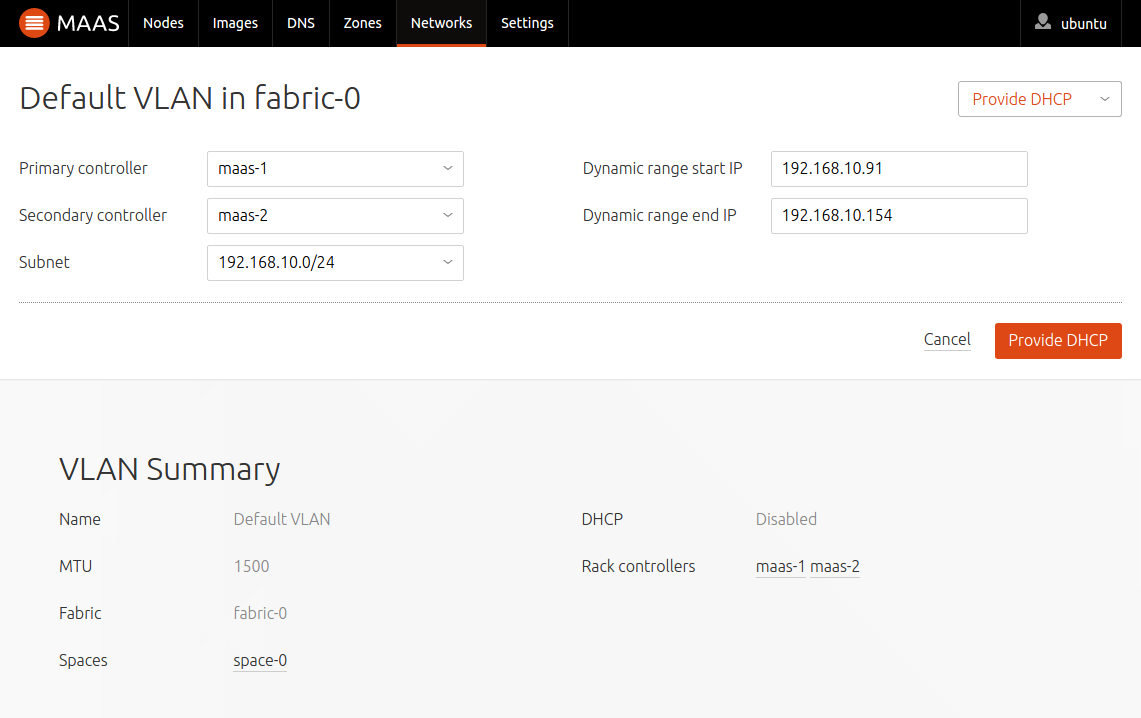The width and height of the screenshot is (1141, 718).
Task: Click the 'VLAN Summary' heading
Action: coord(170,470)
